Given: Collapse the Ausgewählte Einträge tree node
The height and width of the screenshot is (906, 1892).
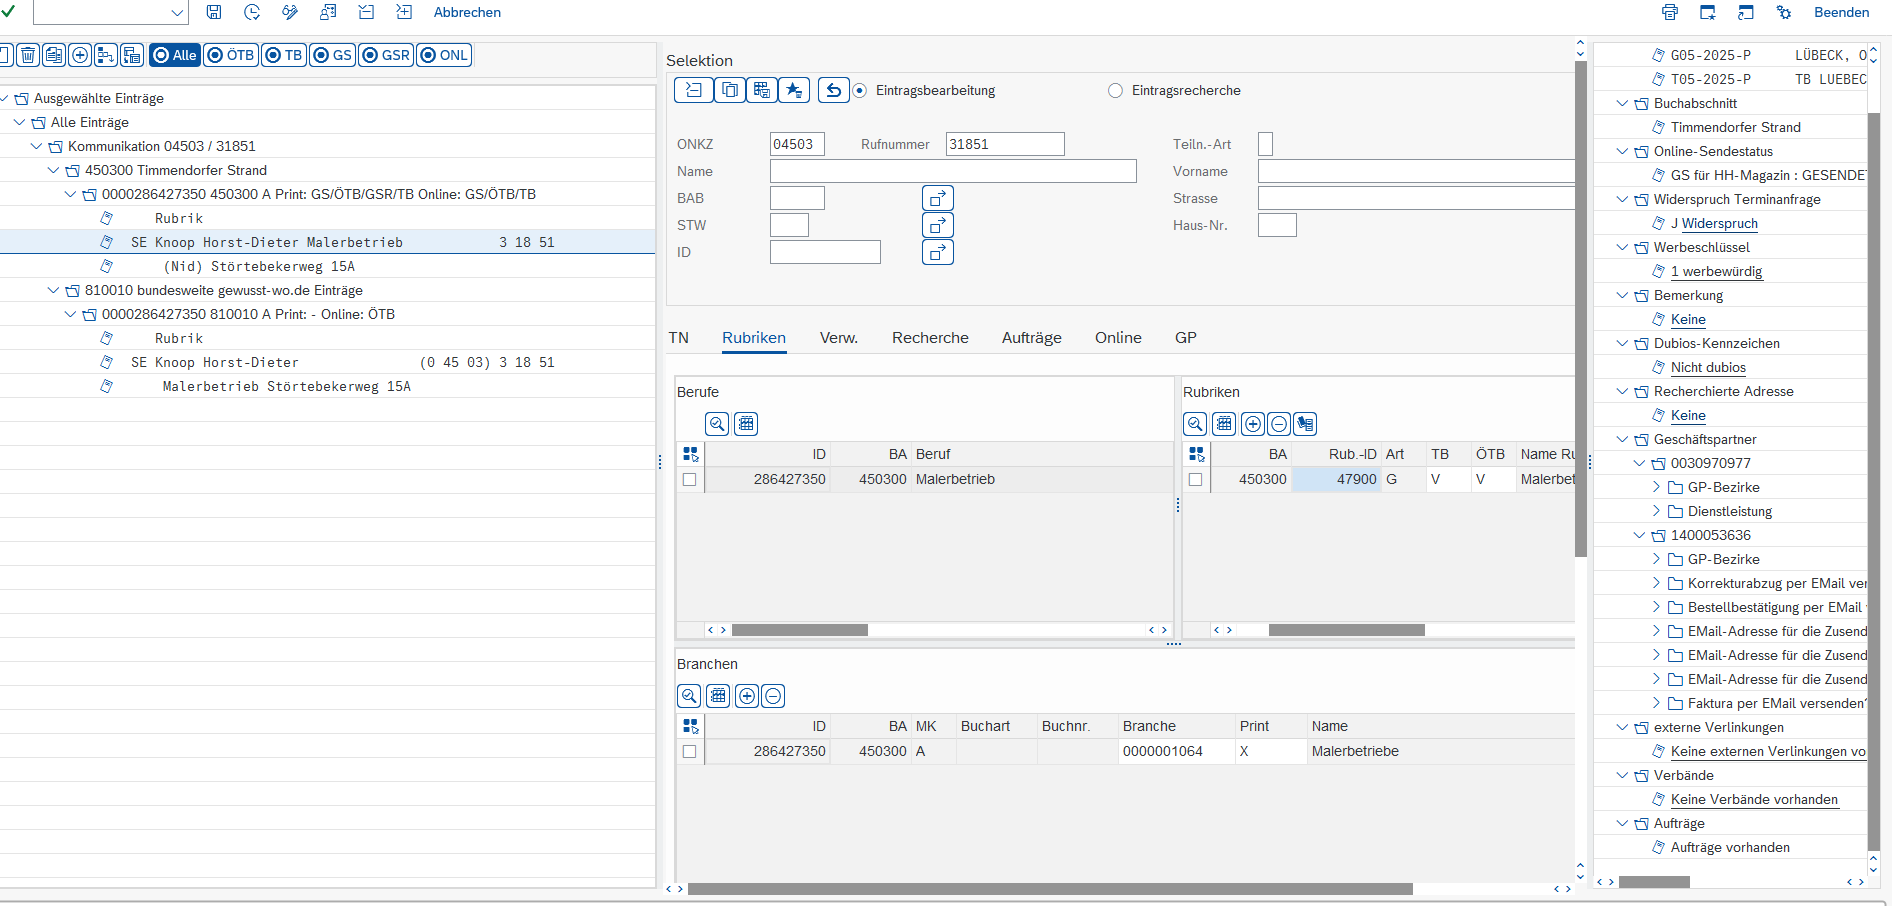Looking at the screenshot, I should pos(4,98).
